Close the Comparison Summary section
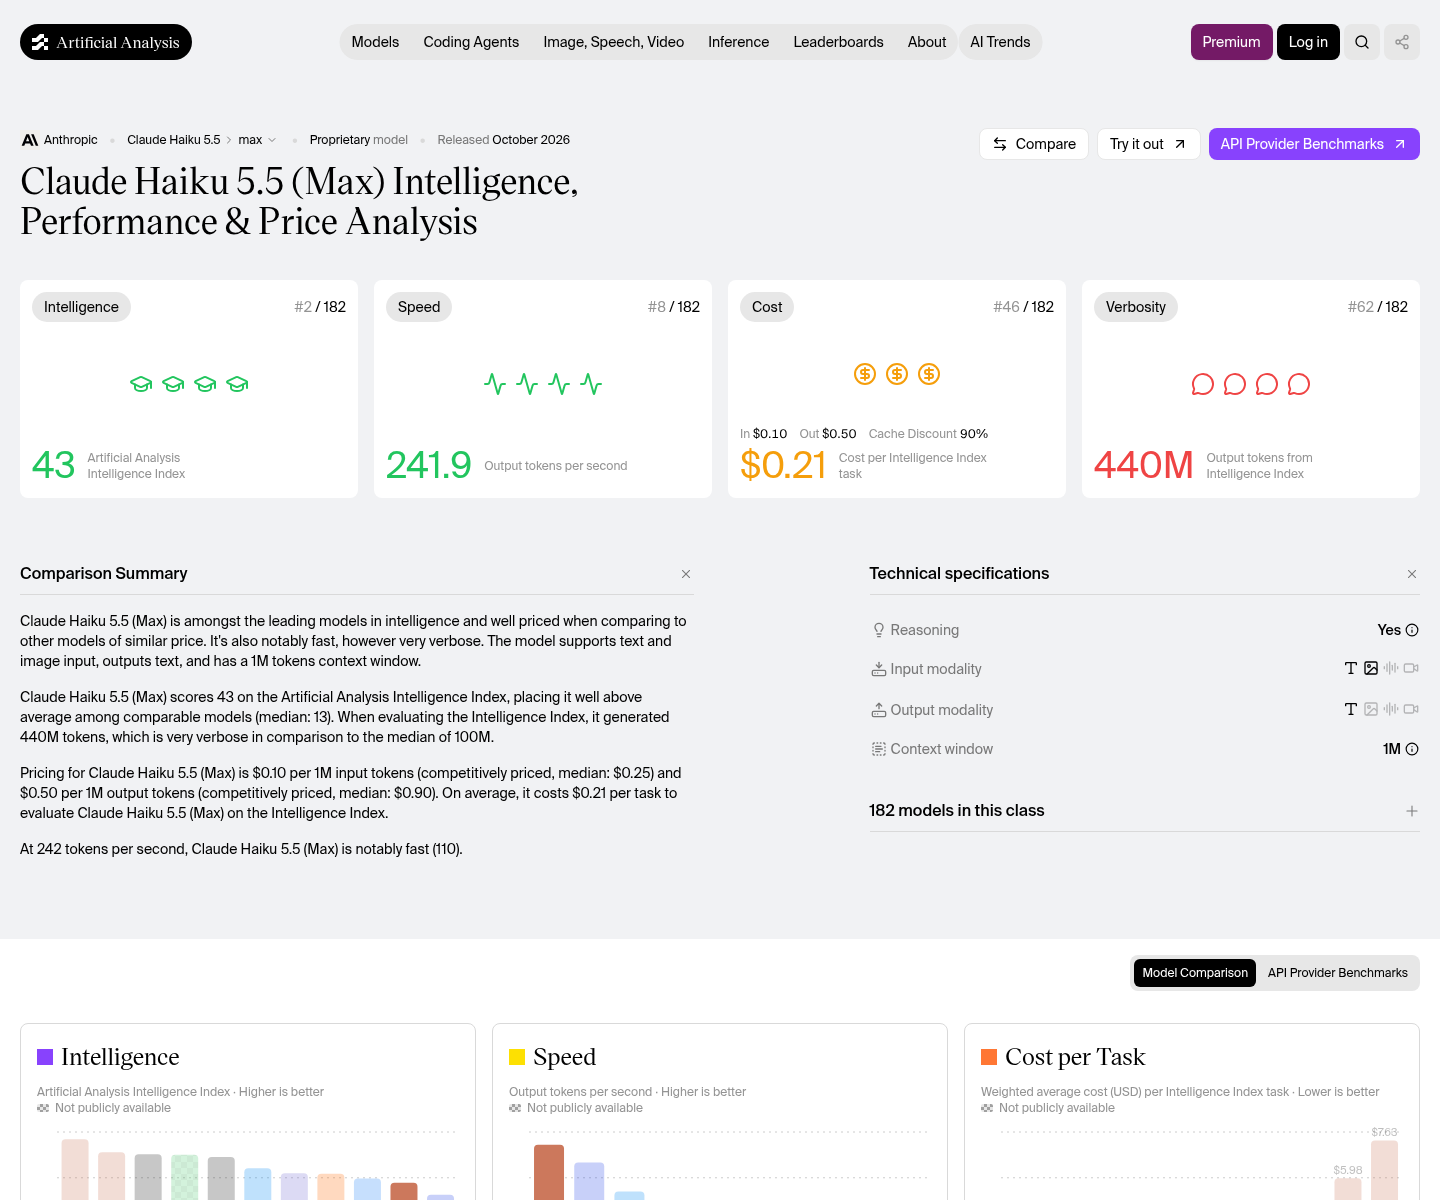The height and width of the screenshot is (1200, 1440). (686, 574)
